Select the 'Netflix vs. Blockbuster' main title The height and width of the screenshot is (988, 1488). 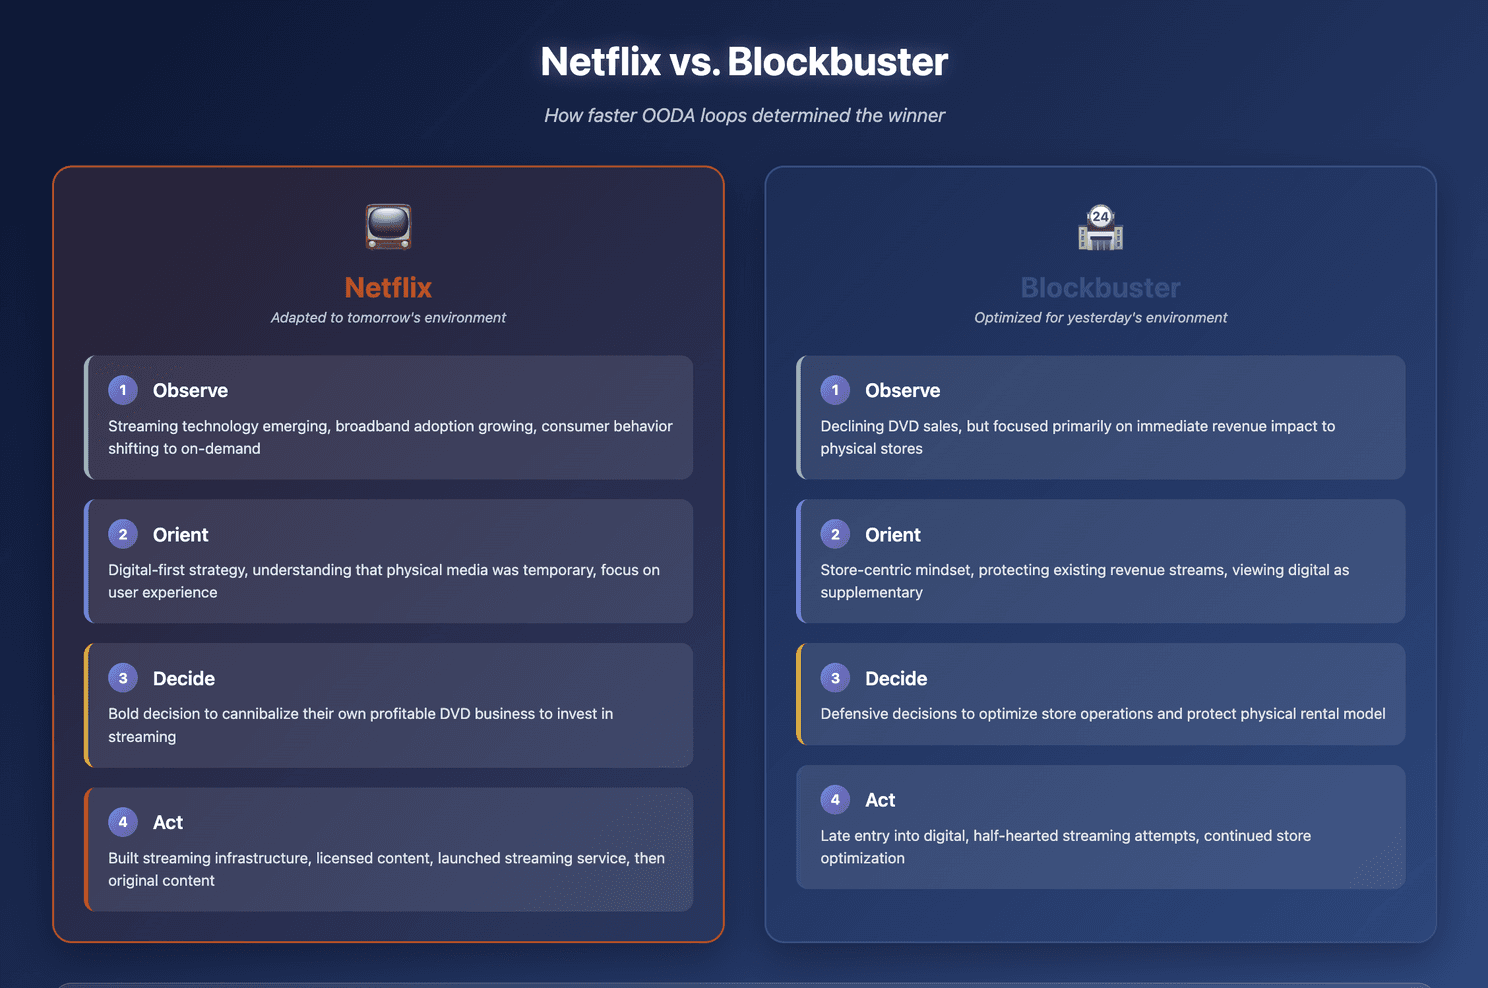pos(744,62)
